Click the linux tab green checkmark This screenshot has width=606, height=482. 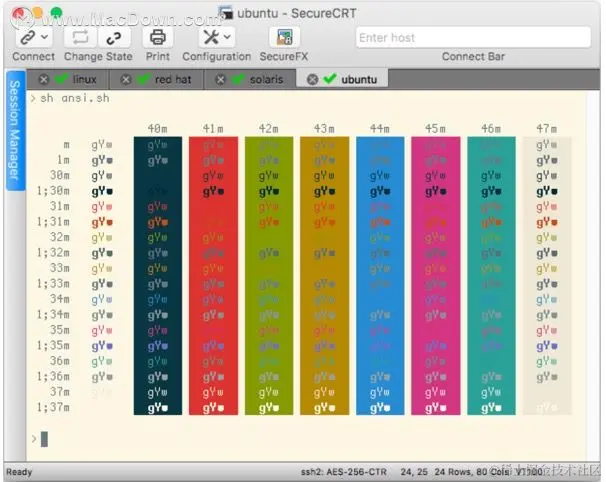(61, 79)
